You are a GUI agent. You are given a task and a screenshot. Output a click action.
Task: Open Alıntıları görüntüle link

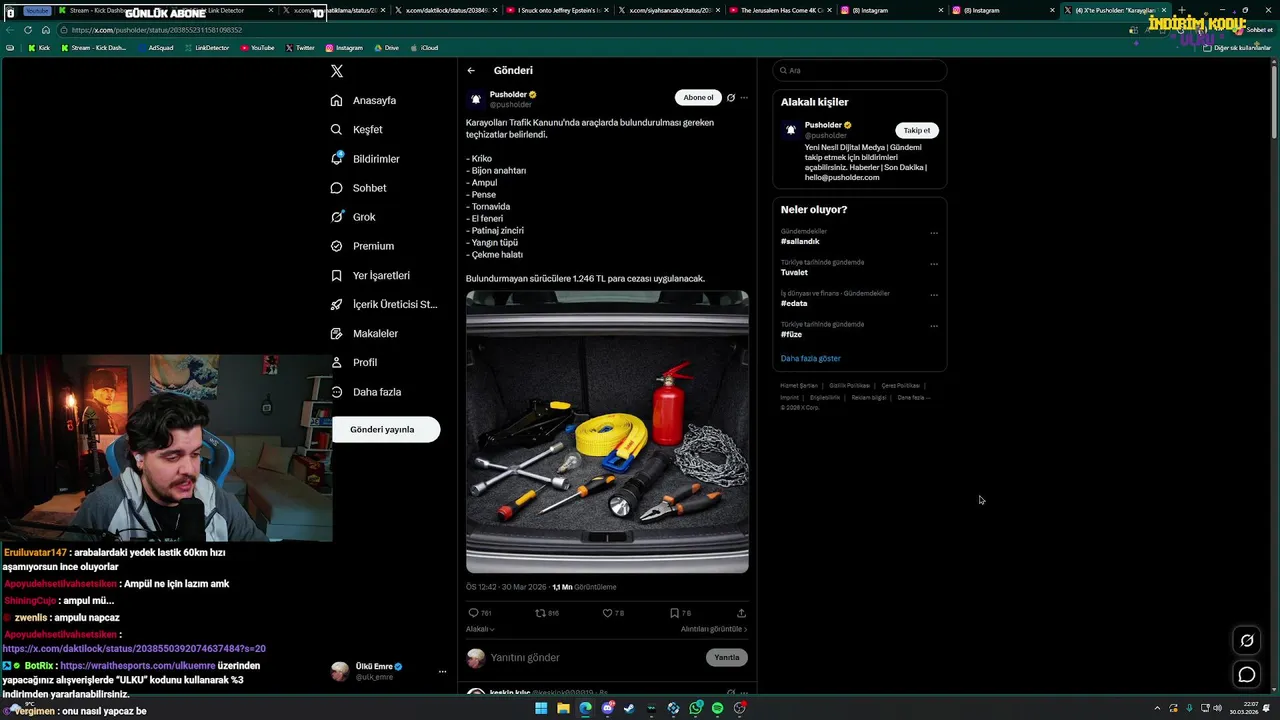(714, 629)
